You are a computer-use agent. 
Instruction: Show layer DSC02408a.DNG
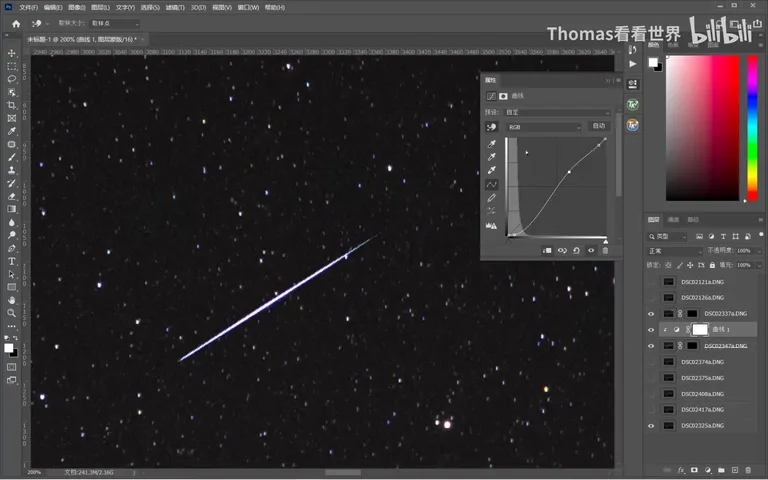point(651,394)
